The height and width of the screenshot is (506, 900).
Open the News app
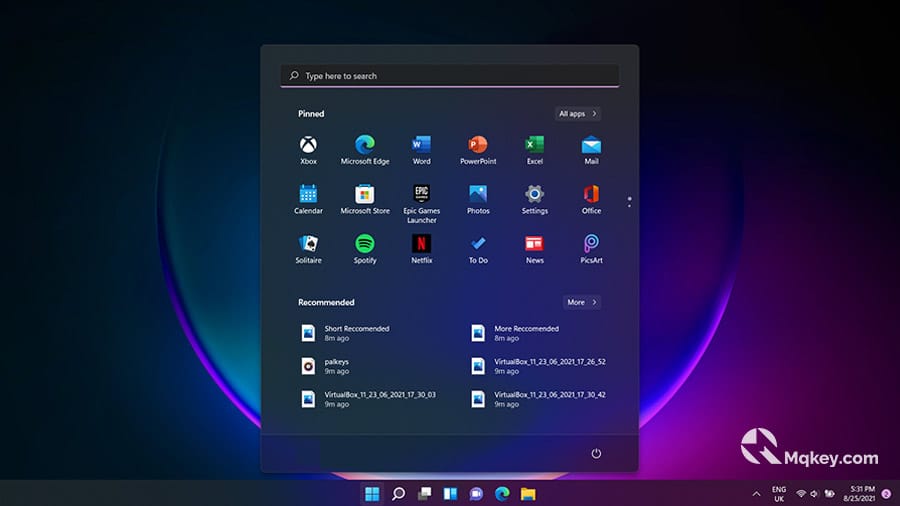[534, 249]
